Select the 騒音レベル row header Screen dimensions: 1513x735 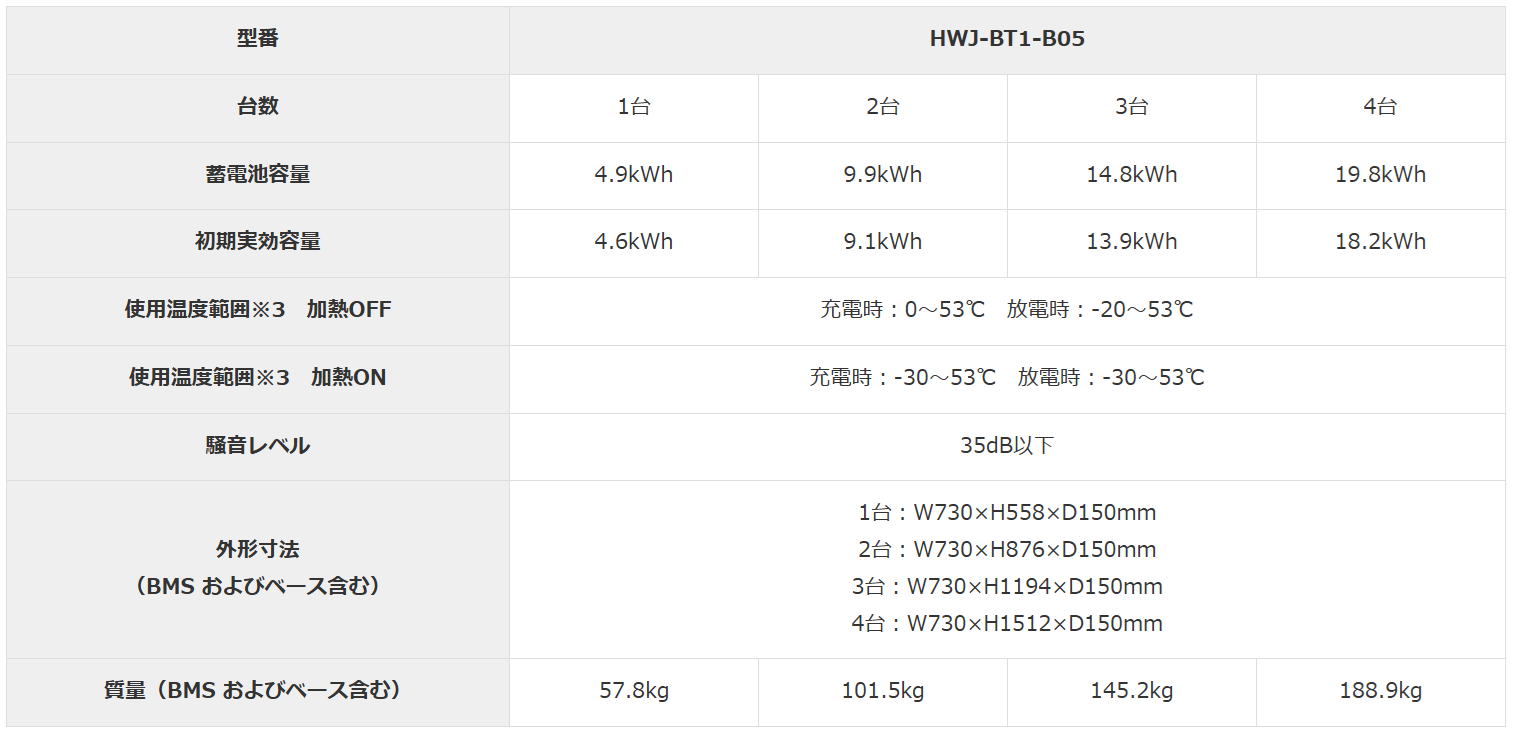click(257, 446)
